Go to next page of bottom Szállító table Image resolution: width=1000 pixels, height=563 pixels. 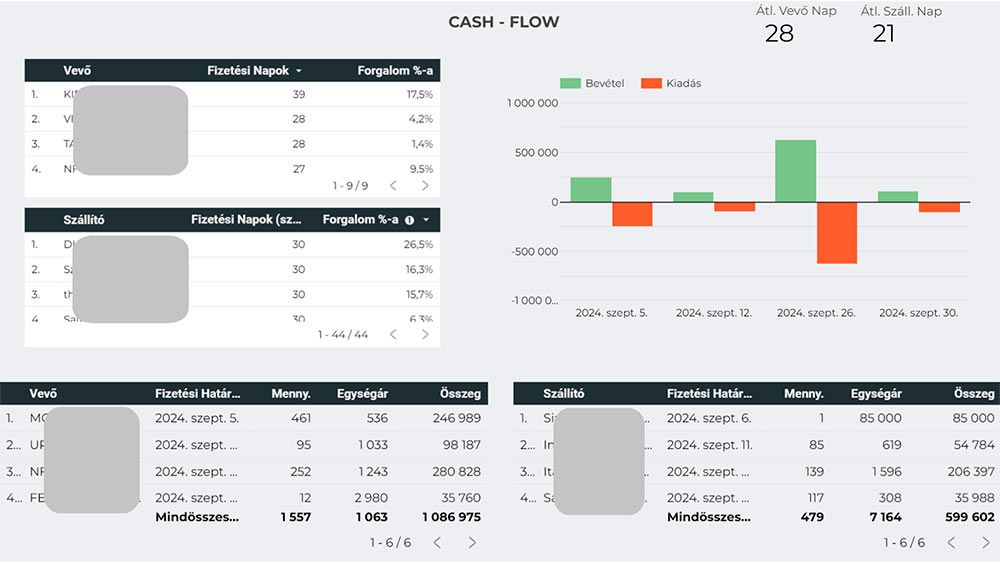click(x=985, y=542)
